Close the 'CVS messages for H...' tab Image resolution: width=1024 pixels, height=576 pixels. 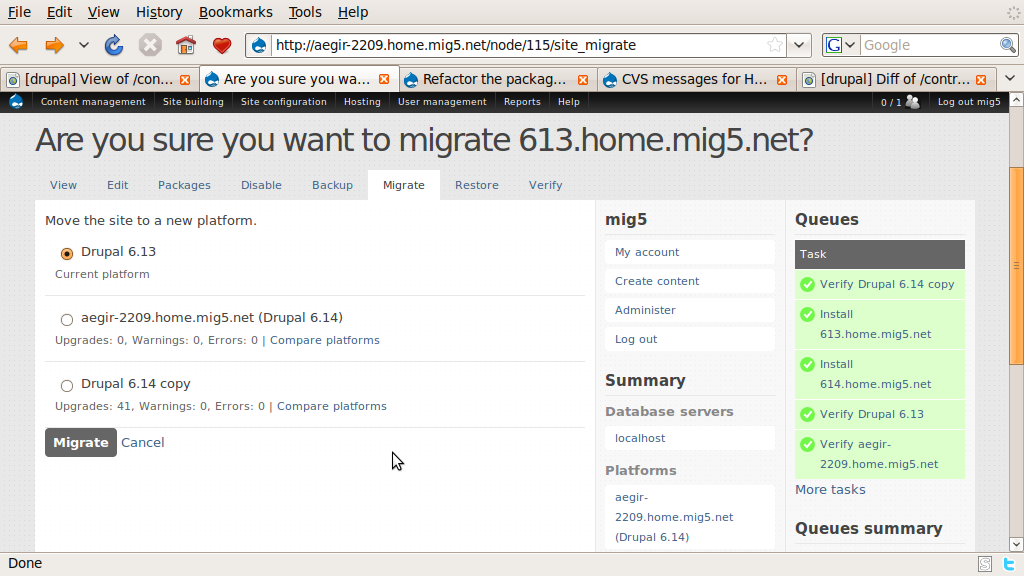pos(782,80)
